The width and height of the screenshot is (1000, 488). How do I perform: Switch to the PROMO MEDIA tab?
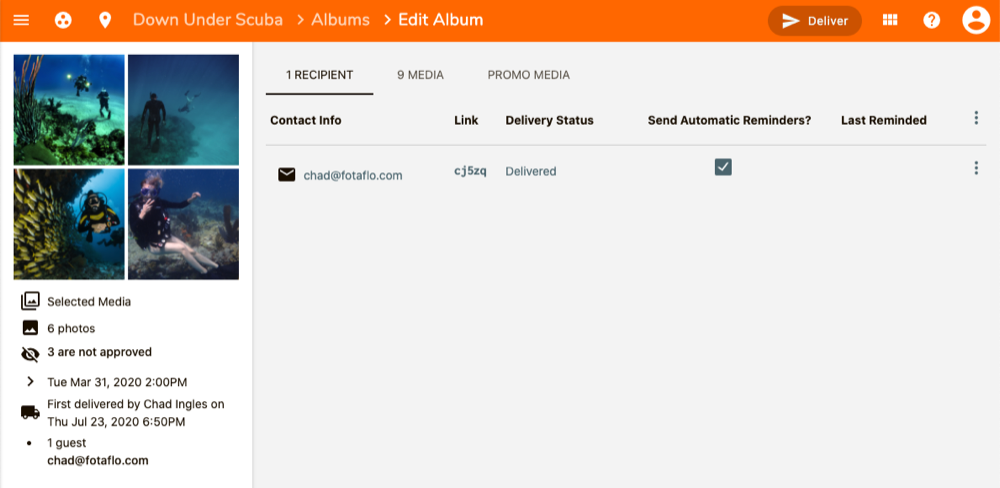click(529, 75)
